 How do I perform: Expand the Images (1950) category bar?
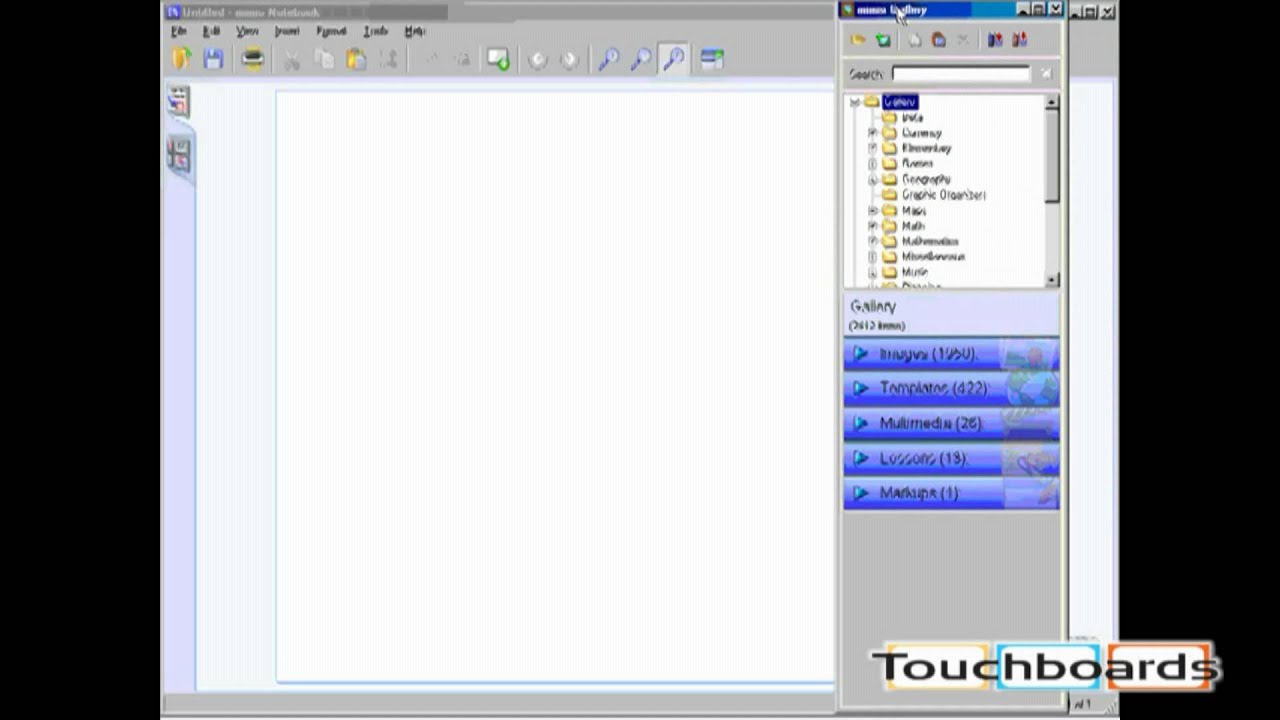coord(951,355)
